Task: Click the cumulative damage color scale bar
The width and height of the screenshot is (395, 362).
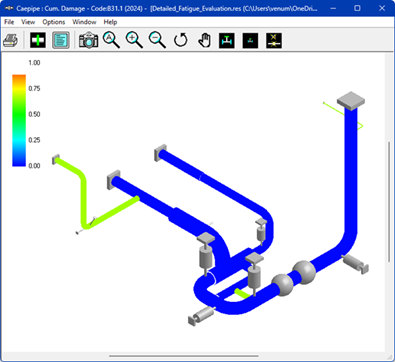Action: [x=19, y=120]
